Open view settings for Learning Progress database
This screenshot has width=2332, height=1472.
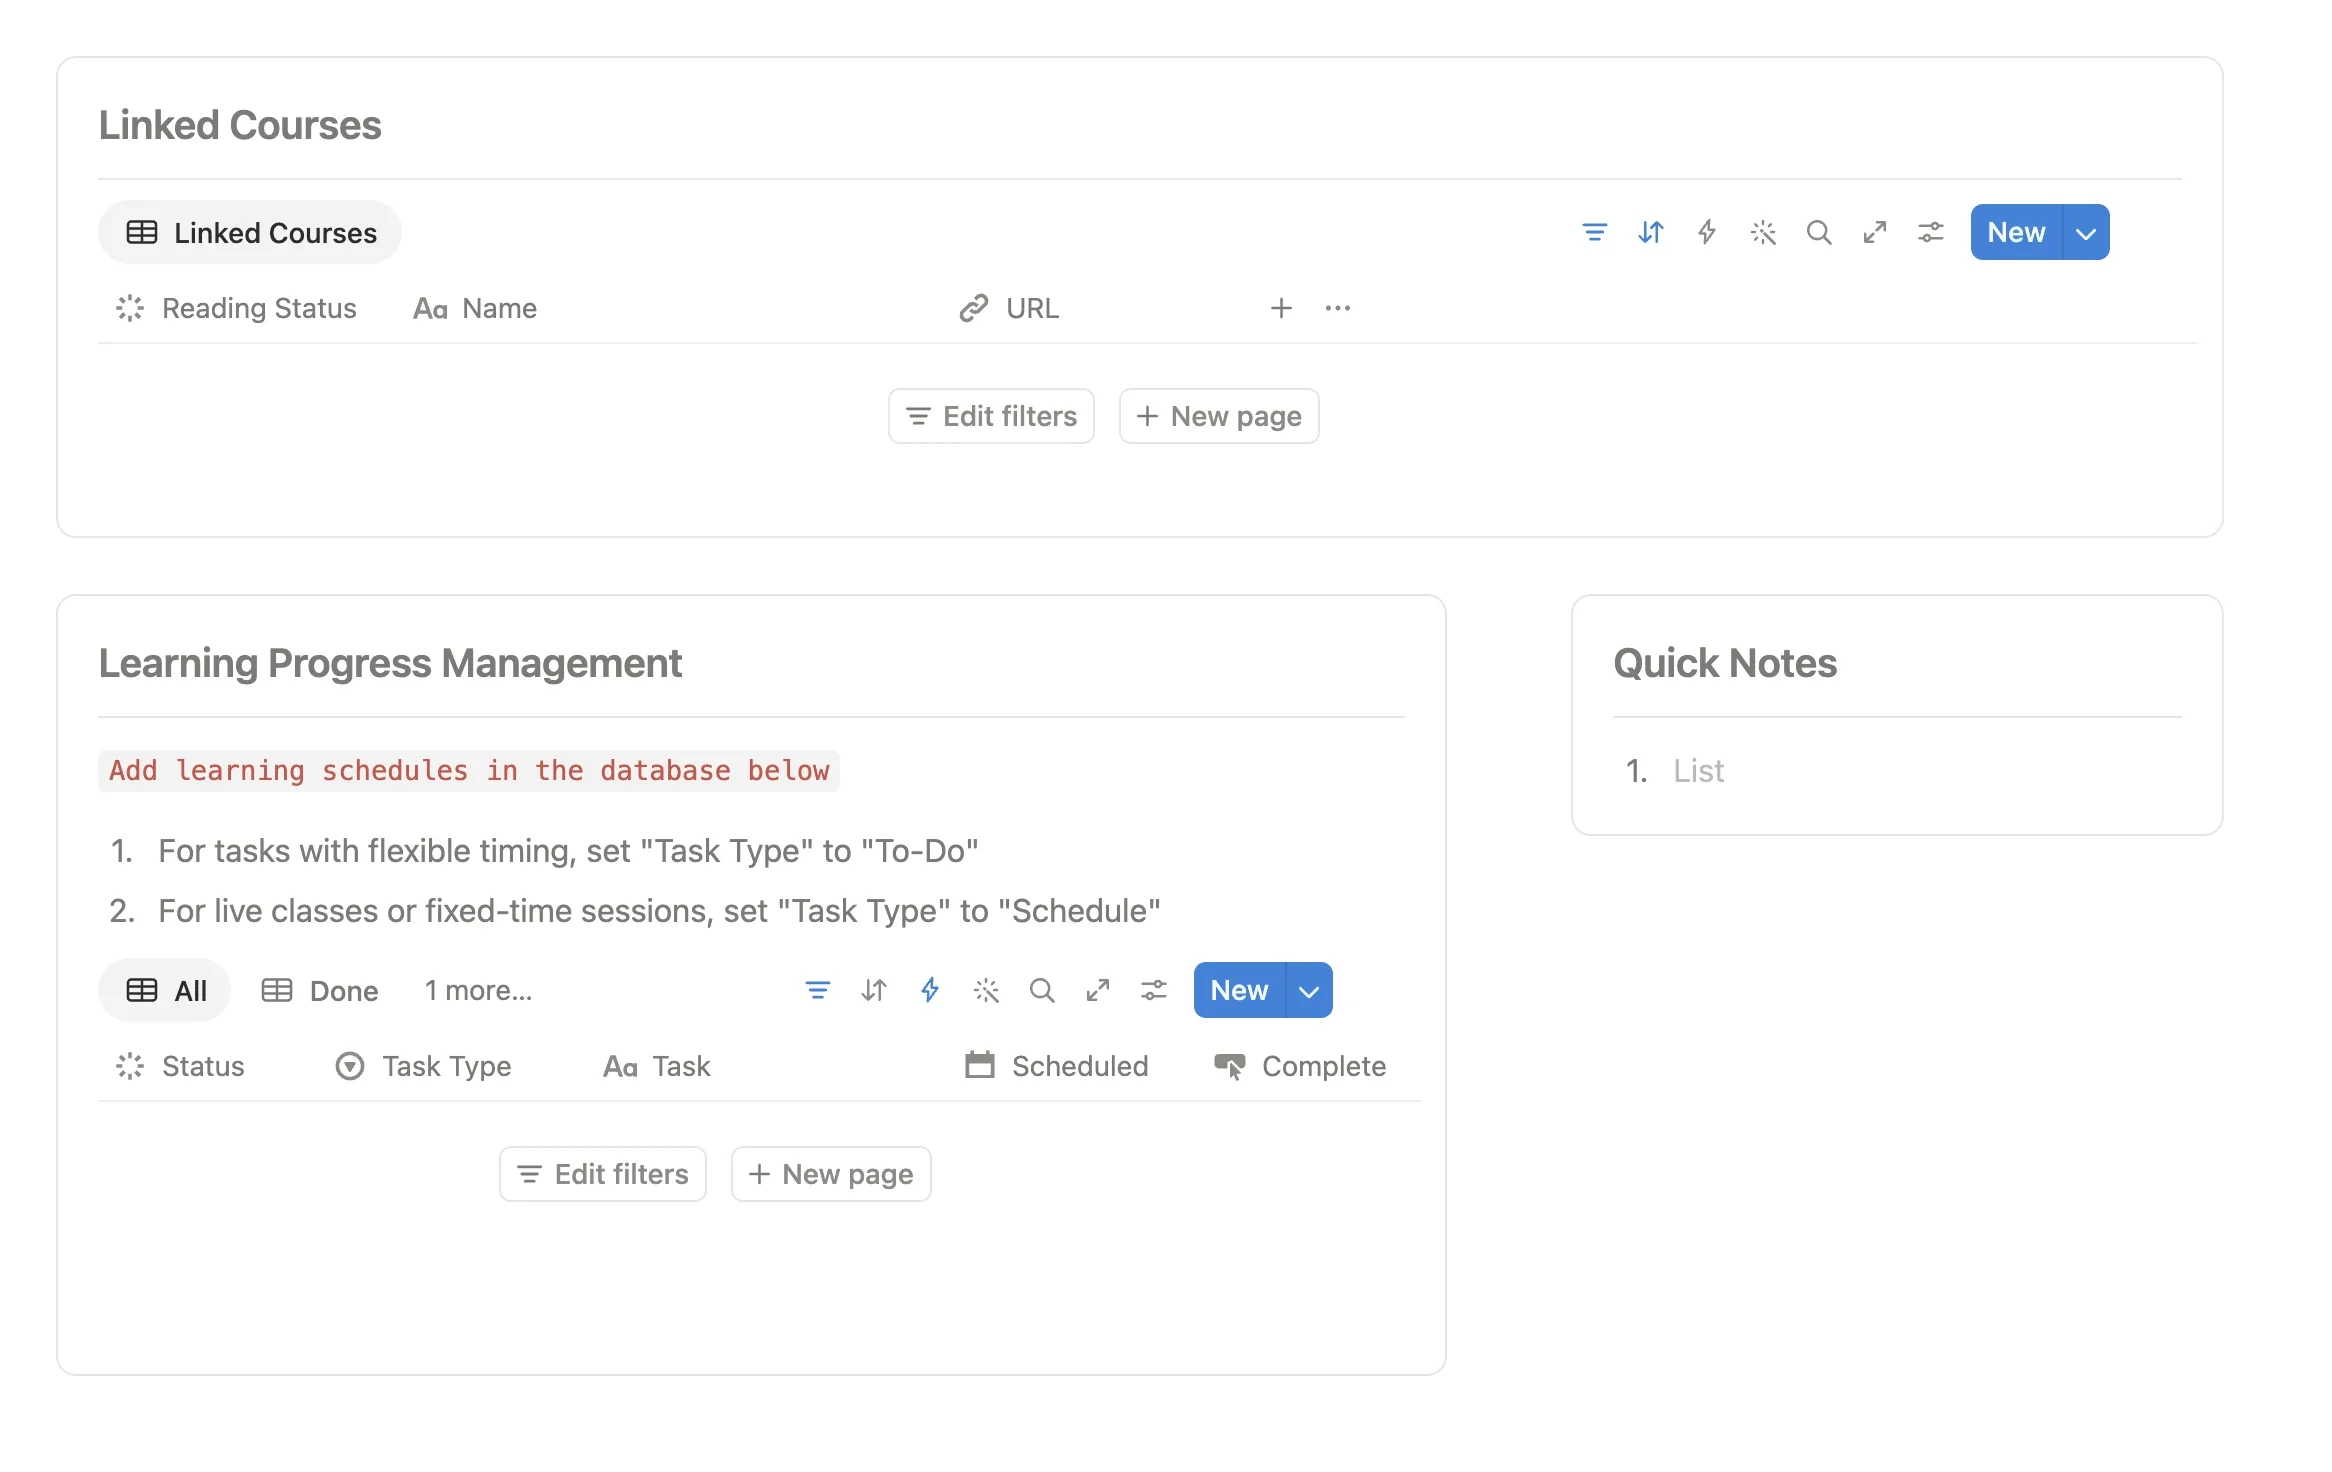(x=1154, y=990)
